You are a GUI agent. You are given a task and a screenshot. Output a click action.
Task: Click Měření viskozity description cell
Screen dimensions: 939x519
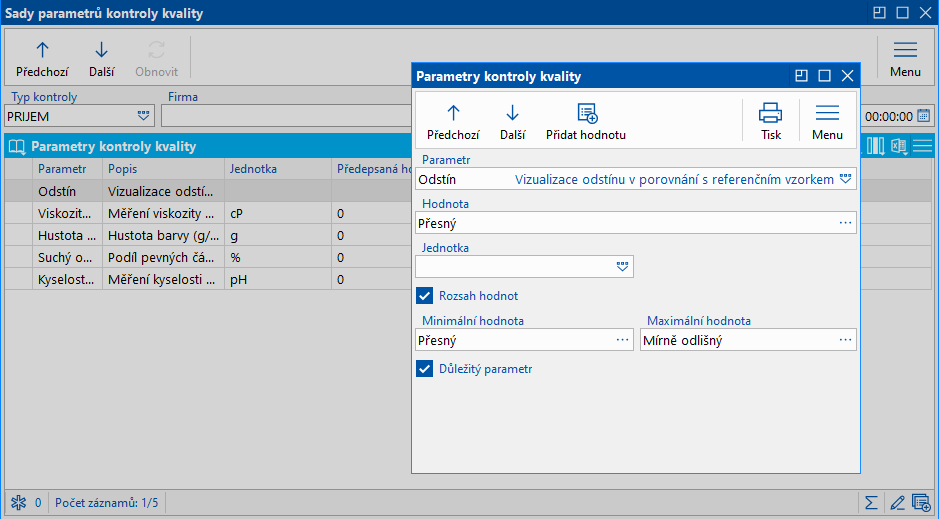coord(163,213)
